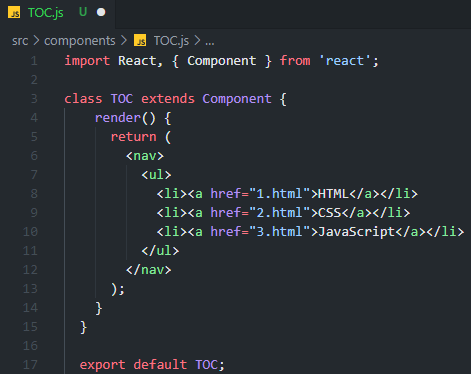Click the chevron after src in the breadcrumb
The height and width of the screenshot is (374, 471).
pos(36,41)
